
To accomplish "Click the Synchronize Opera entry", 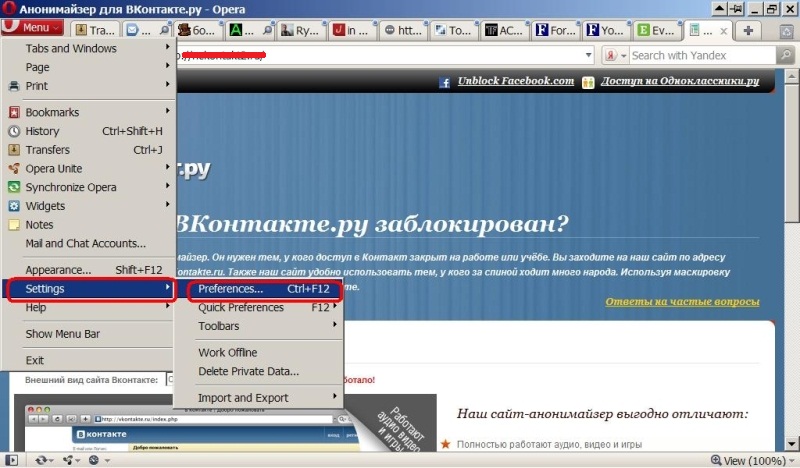I will [x=70, y=187].
